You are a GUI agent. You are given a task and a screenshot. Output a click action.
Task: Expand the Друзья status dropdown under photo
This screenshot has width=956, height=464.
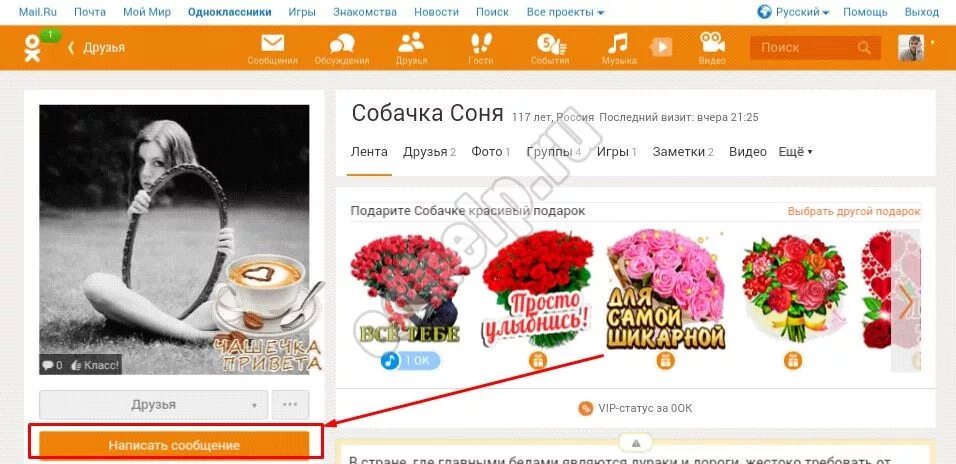tap(154, 405)
